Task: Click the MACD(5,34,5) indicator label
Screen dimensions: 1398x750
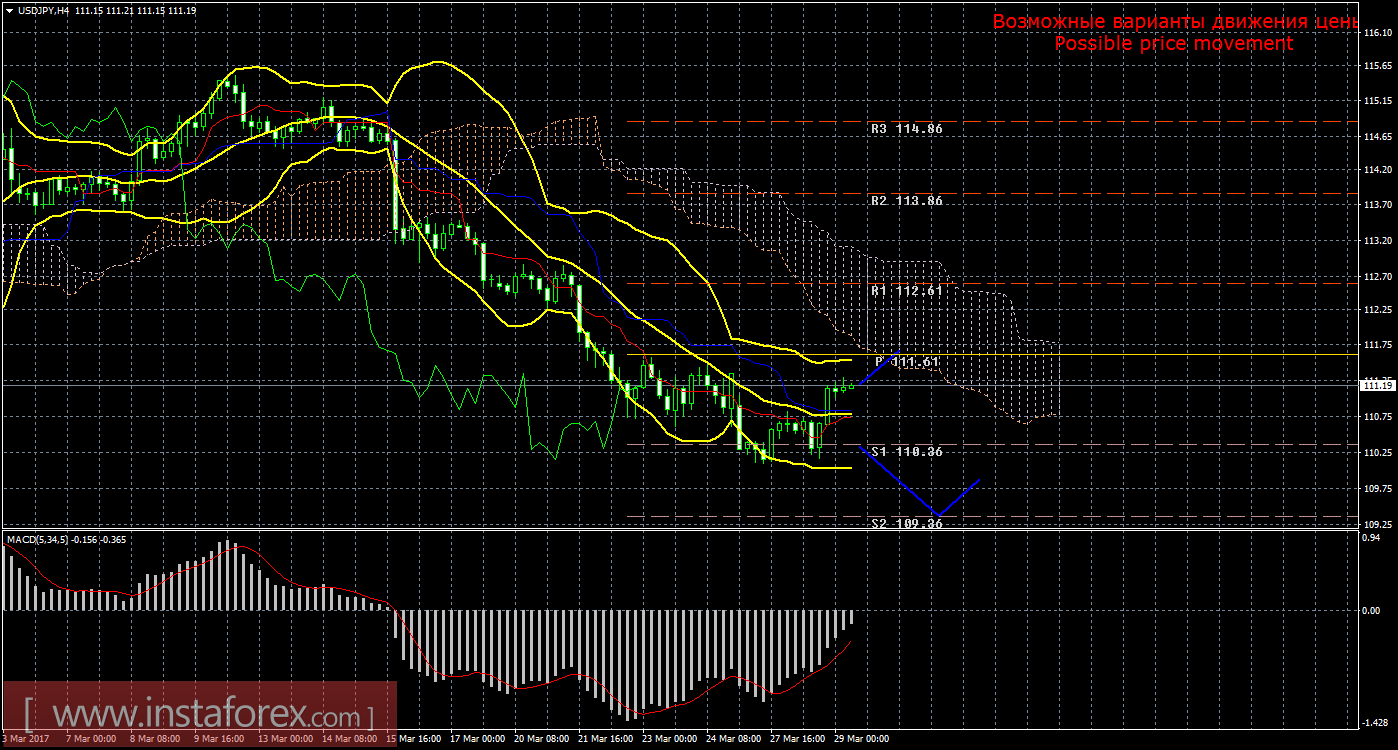Action: coord(38,540)
